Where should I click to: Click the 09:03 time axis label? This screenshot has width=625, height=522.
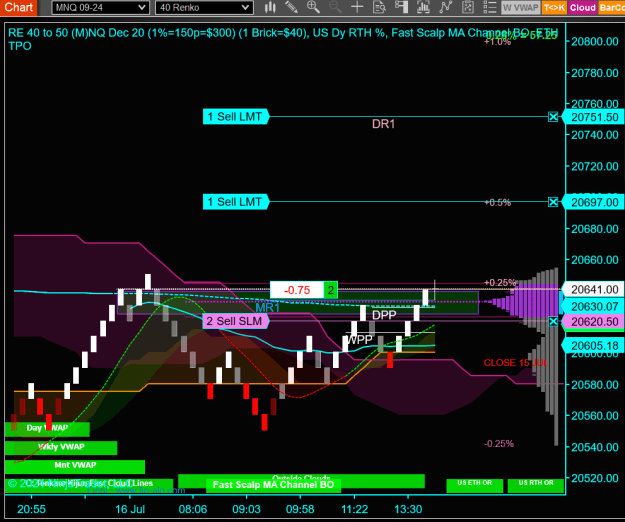247,509
